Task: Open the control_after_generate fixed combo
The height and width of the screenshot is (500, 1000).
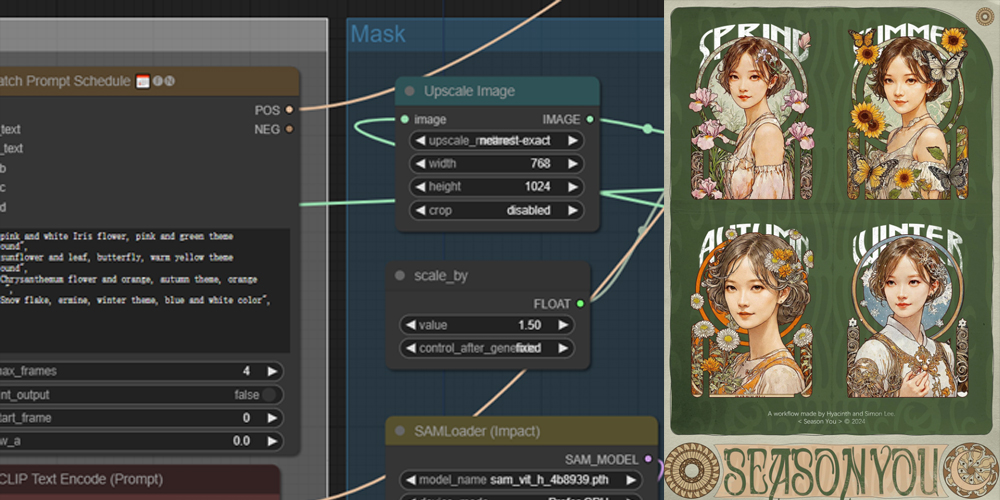Action: coord(487,348)
